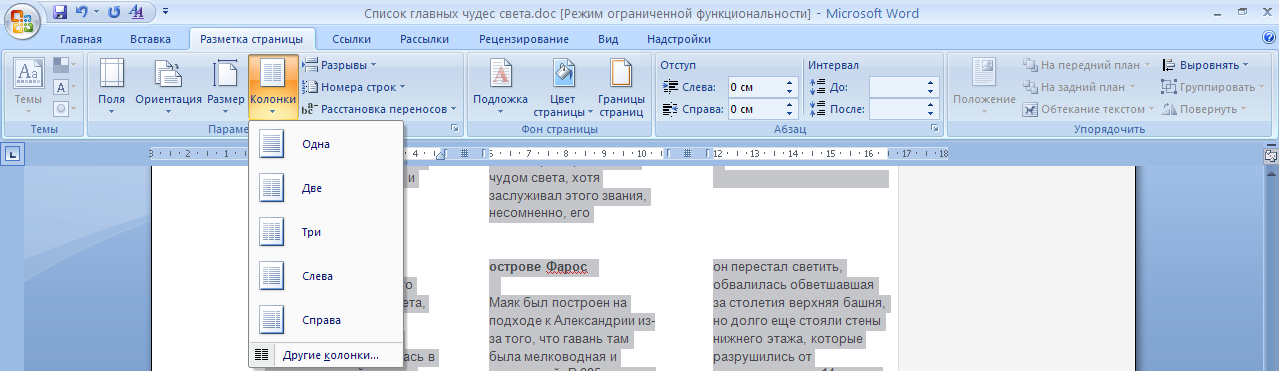Screen dimensions: 1279x371
Task: Open the Вид tab
Action: 608,39
